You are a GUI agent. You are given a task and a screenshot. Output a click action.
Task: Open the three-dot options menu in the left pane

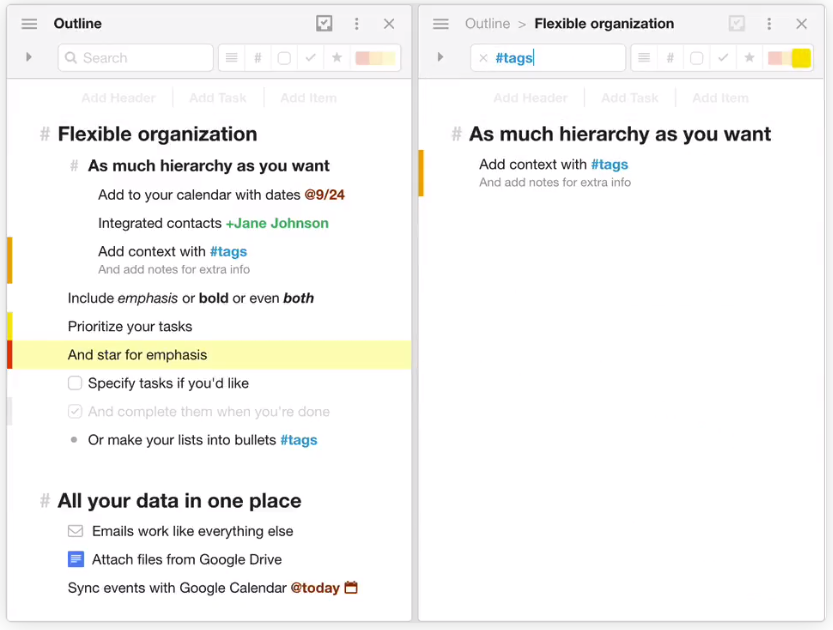pyautogui.click(x=357, y=24)
